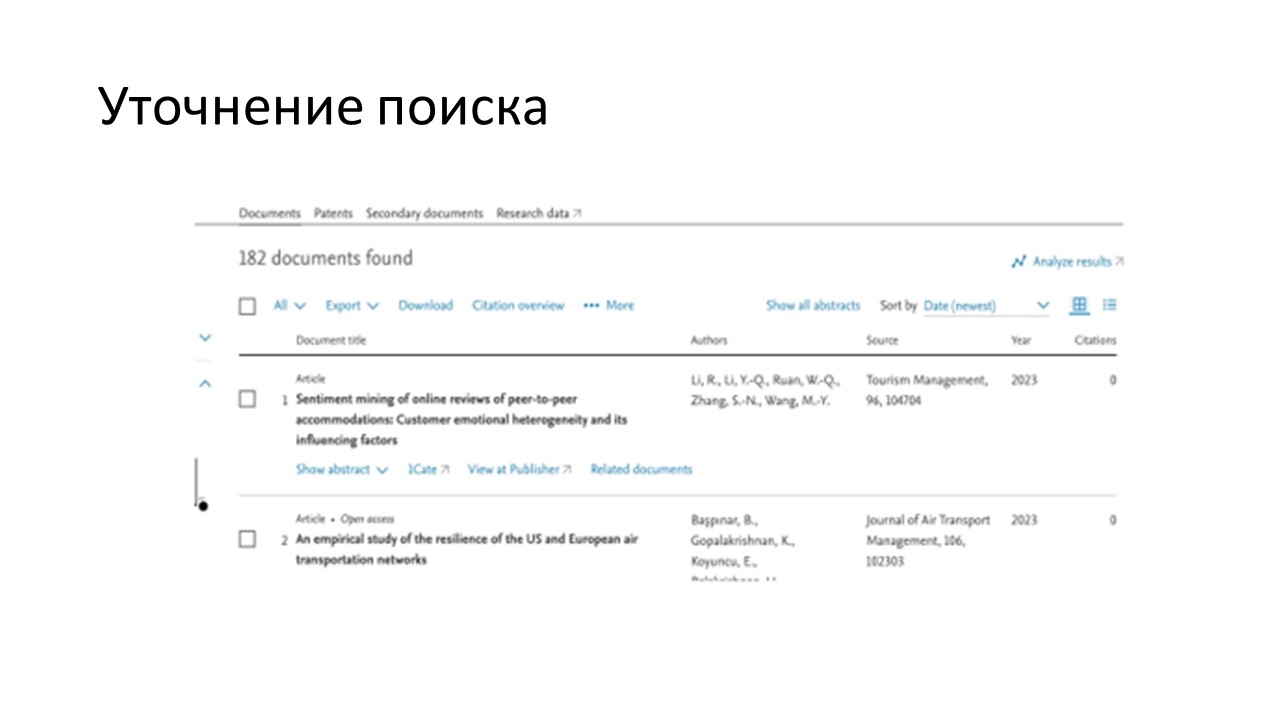Open View at Publisher external link
Screen dimensions: 1280x720
[519, 469]
